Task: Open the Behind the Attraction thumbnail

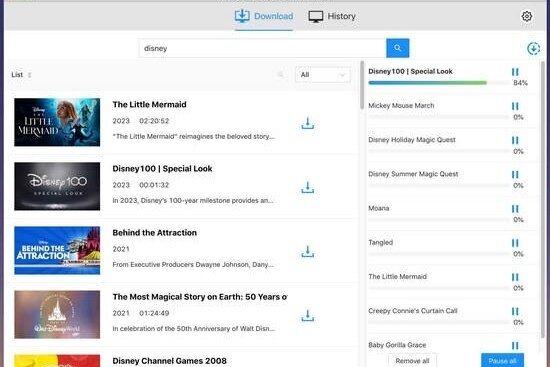Action: 57,251
